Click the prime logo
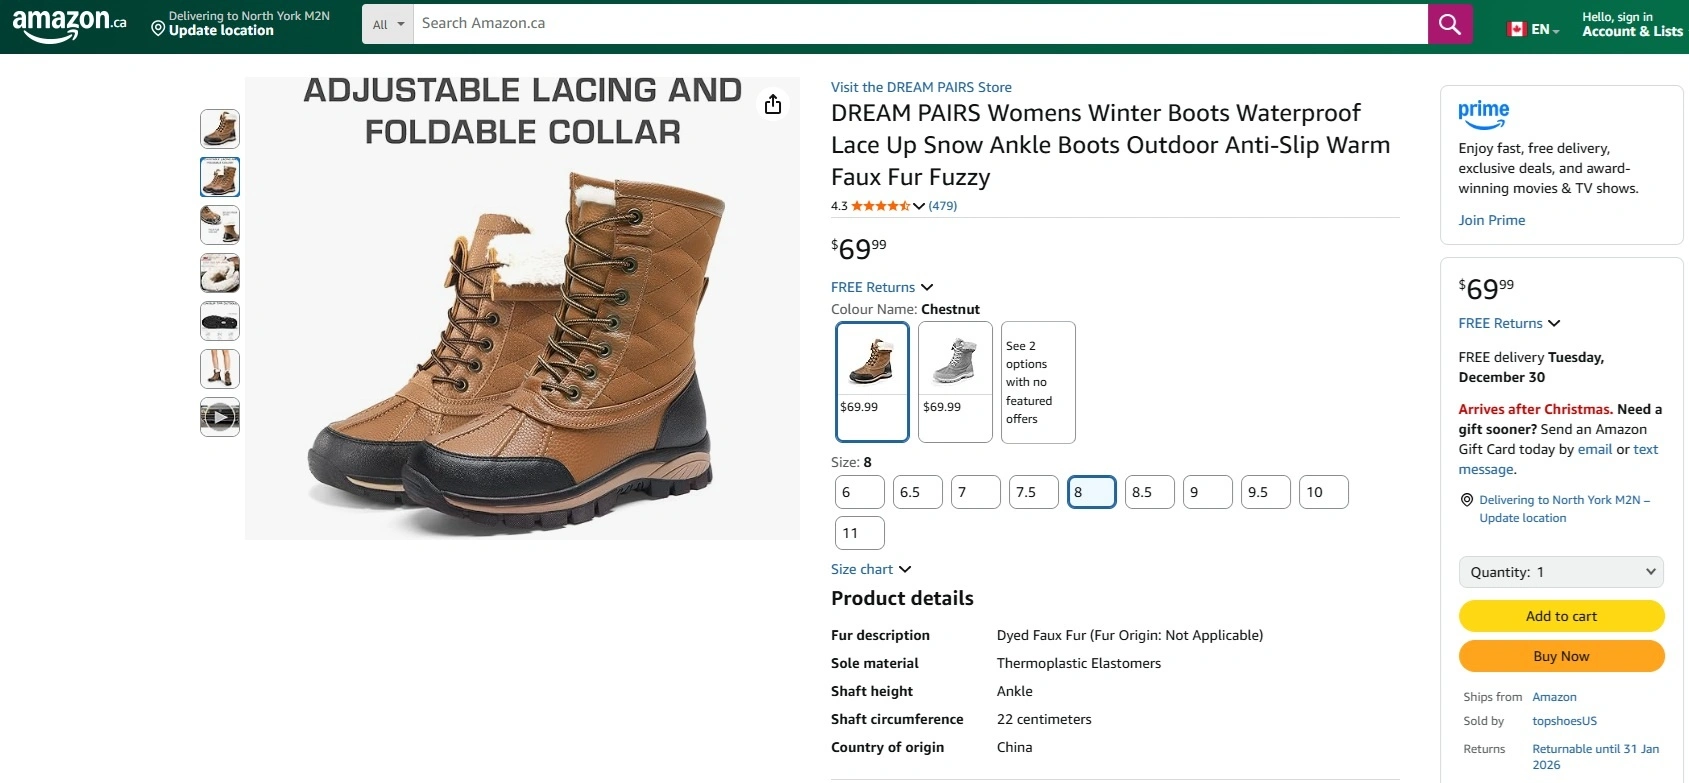The image size is (1689, 783). (1483, 113)
